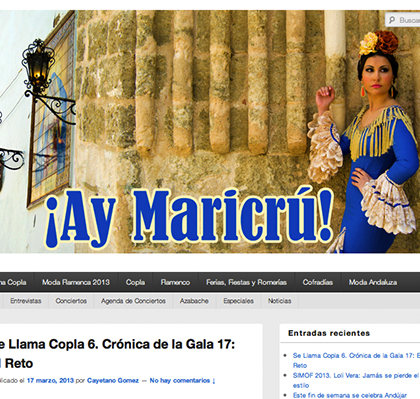This screenshot has width=420, height=399.
Task: Open sidebar link Se Llama Copla 6 Gala 17
Action: pyautogui.click(x=356, y=360)
